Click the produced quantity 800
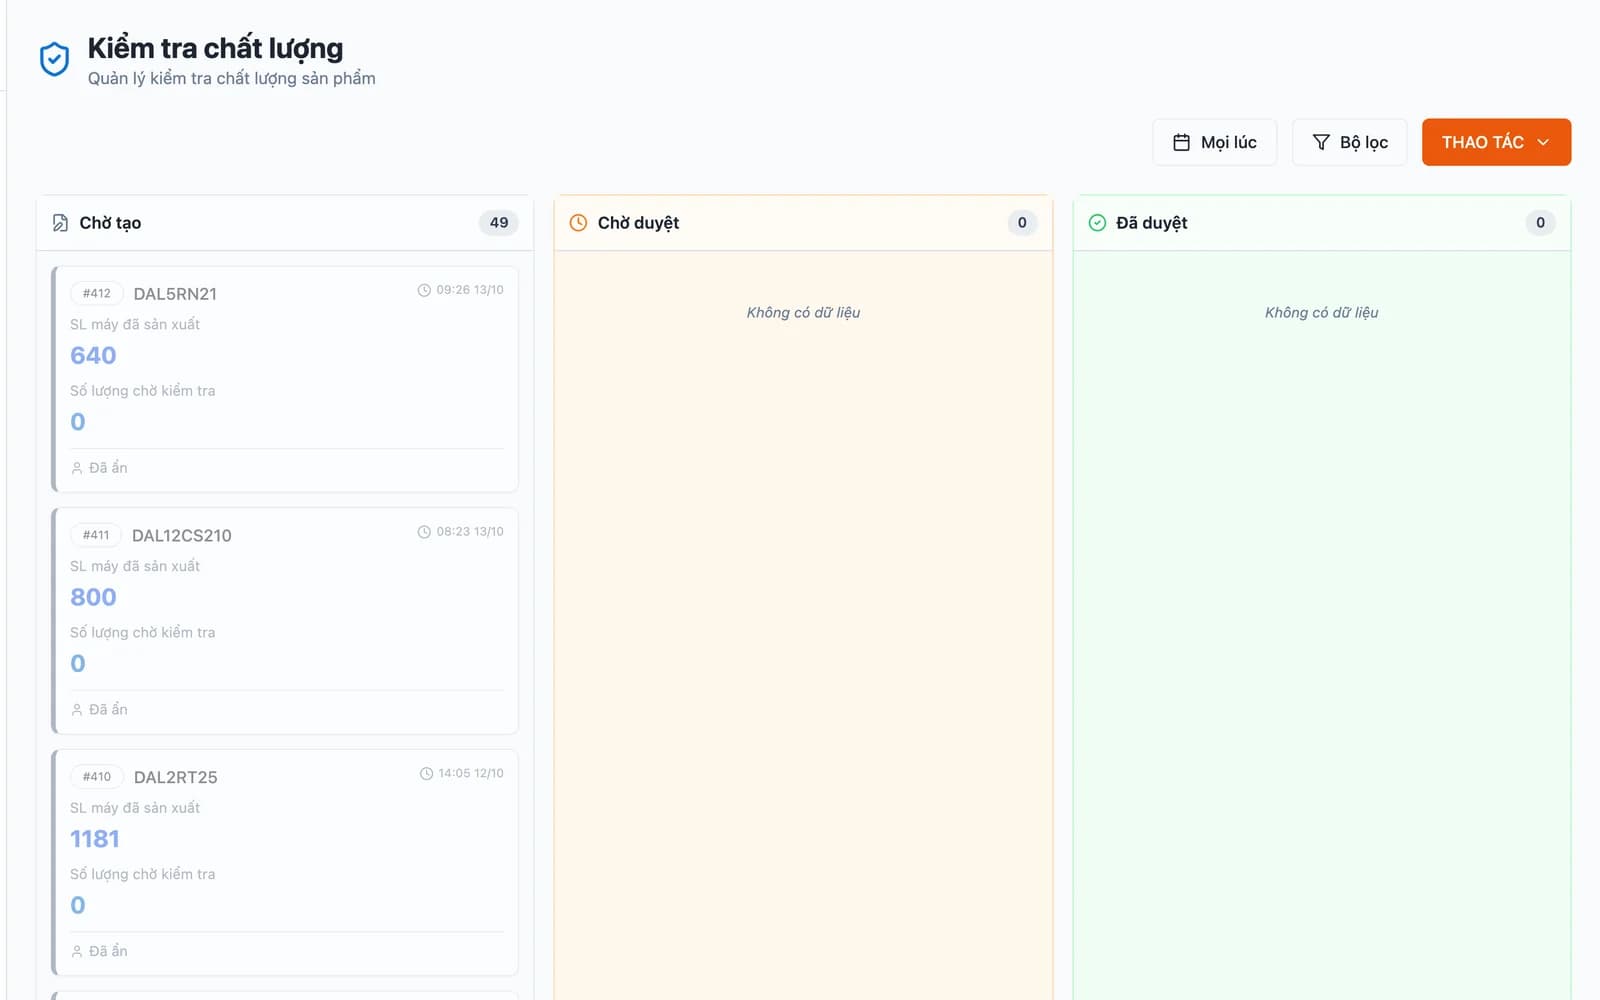1600x1000 pixels. [x=93, y=598]
